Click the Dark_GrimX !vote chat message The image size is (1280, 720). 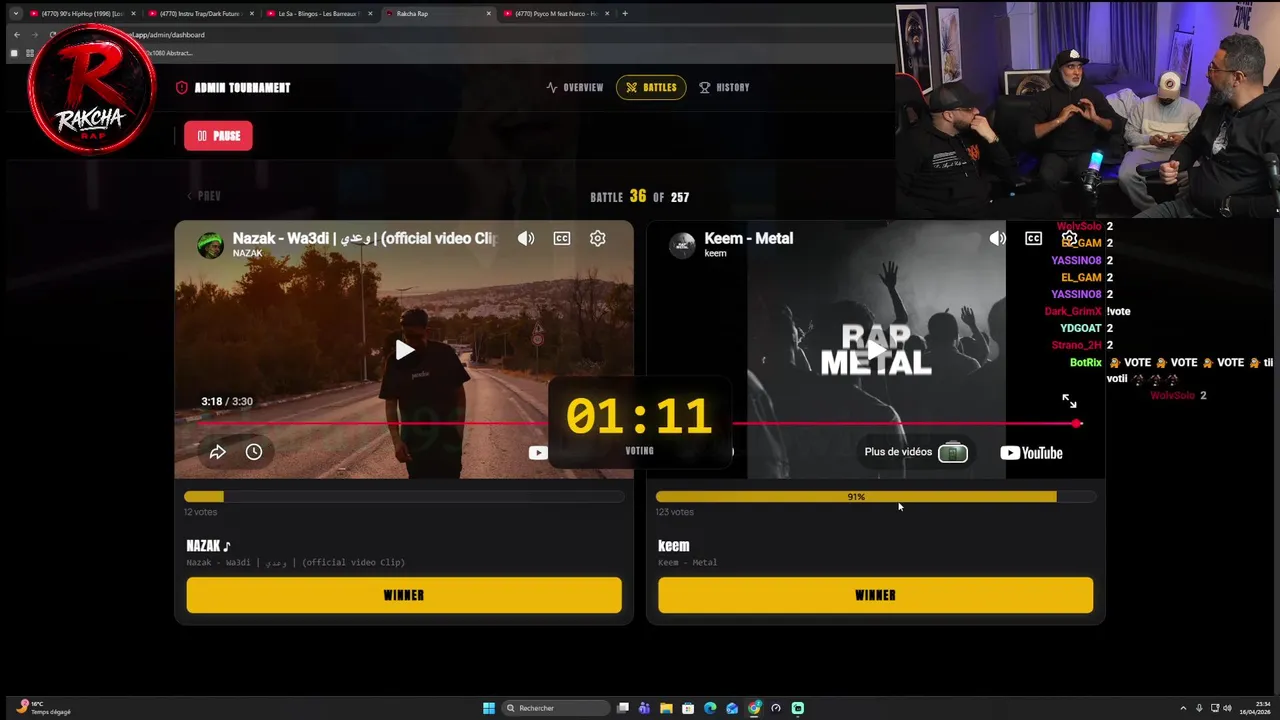(x=1087, y=311)
